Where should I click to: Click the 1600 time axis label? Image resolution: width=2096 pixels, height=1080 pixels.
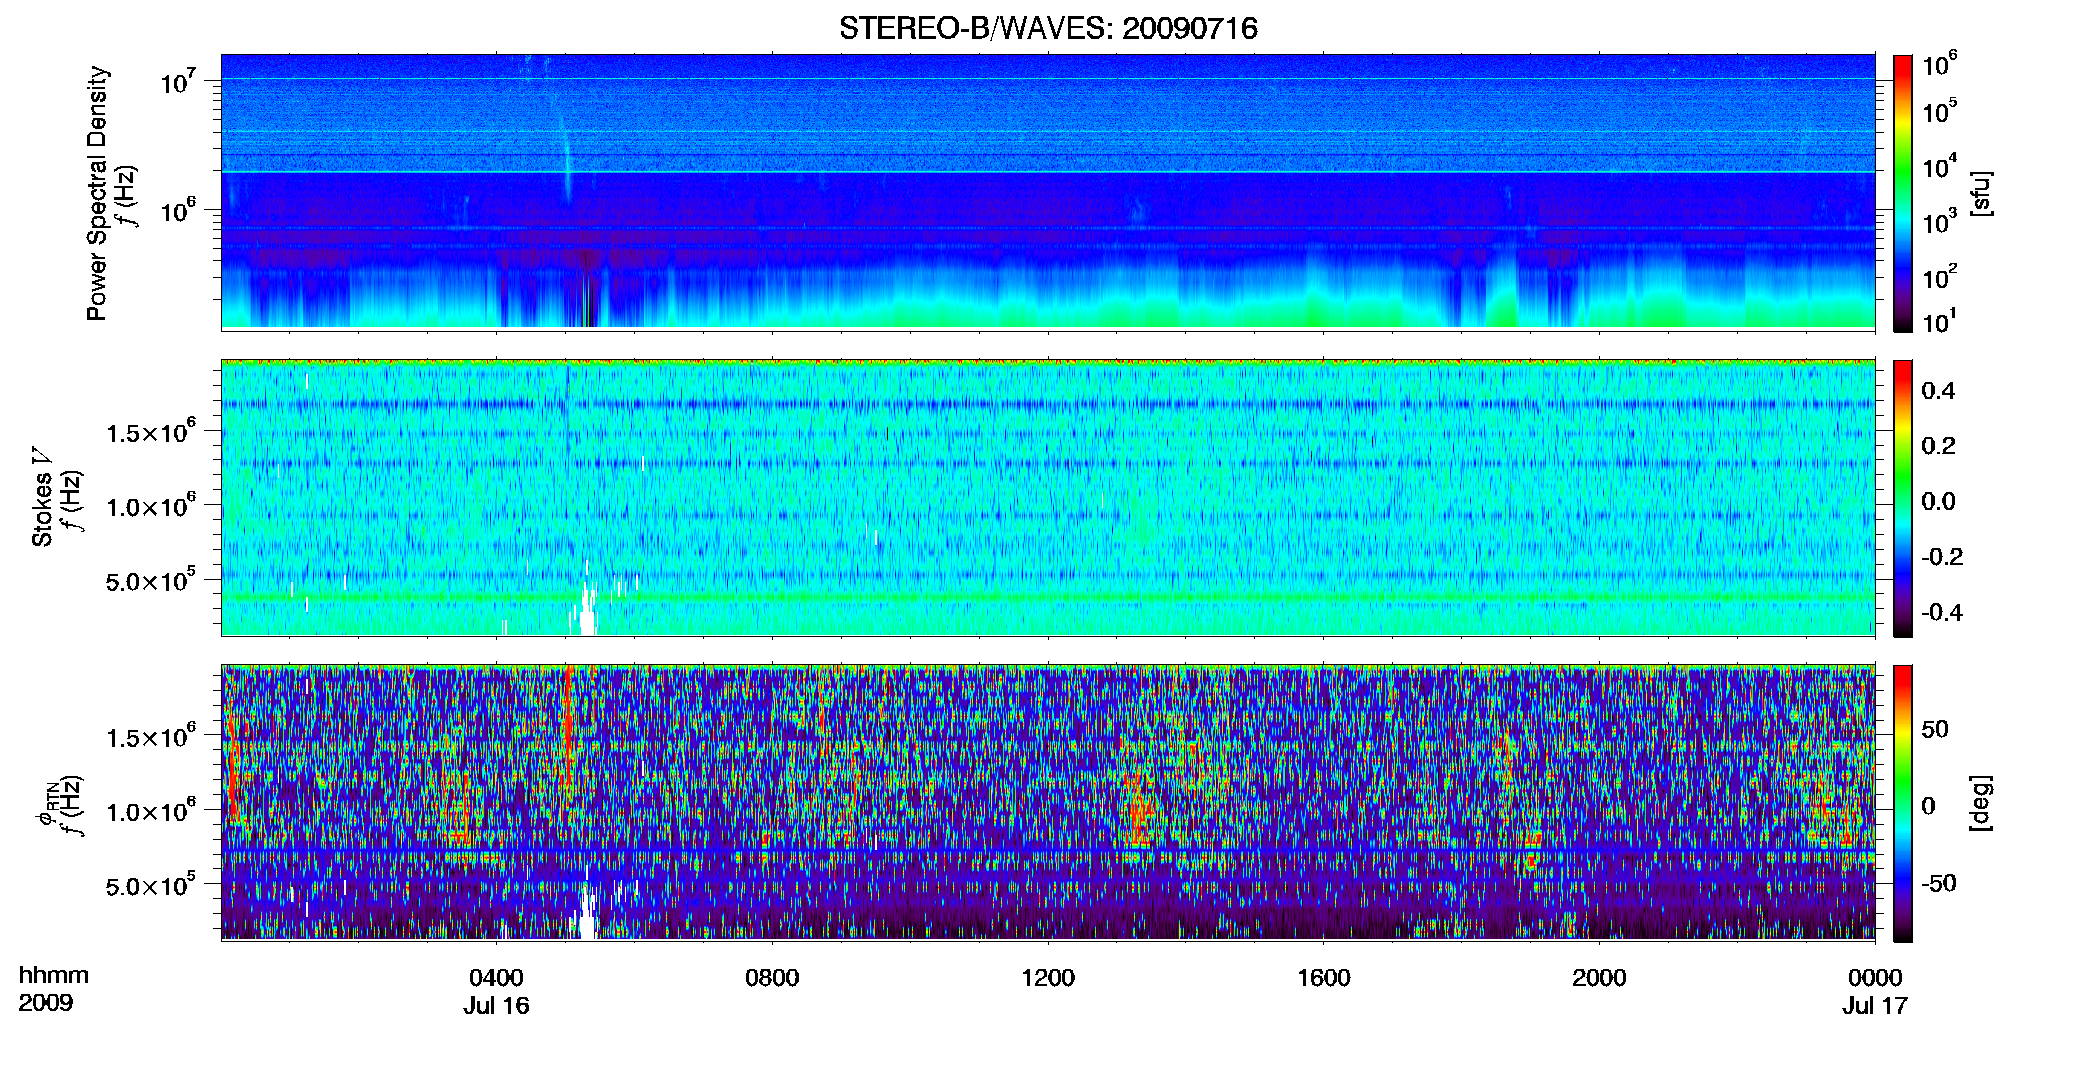1324,977
